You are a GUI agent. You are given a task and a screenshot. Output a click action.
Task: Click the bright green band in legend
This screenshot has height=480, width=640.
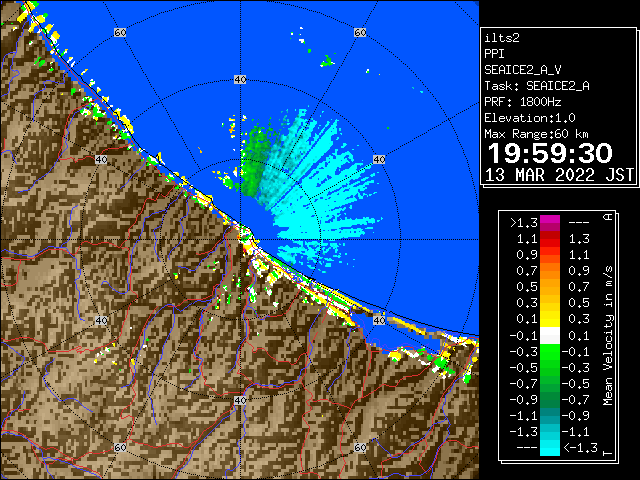point(550,352)
